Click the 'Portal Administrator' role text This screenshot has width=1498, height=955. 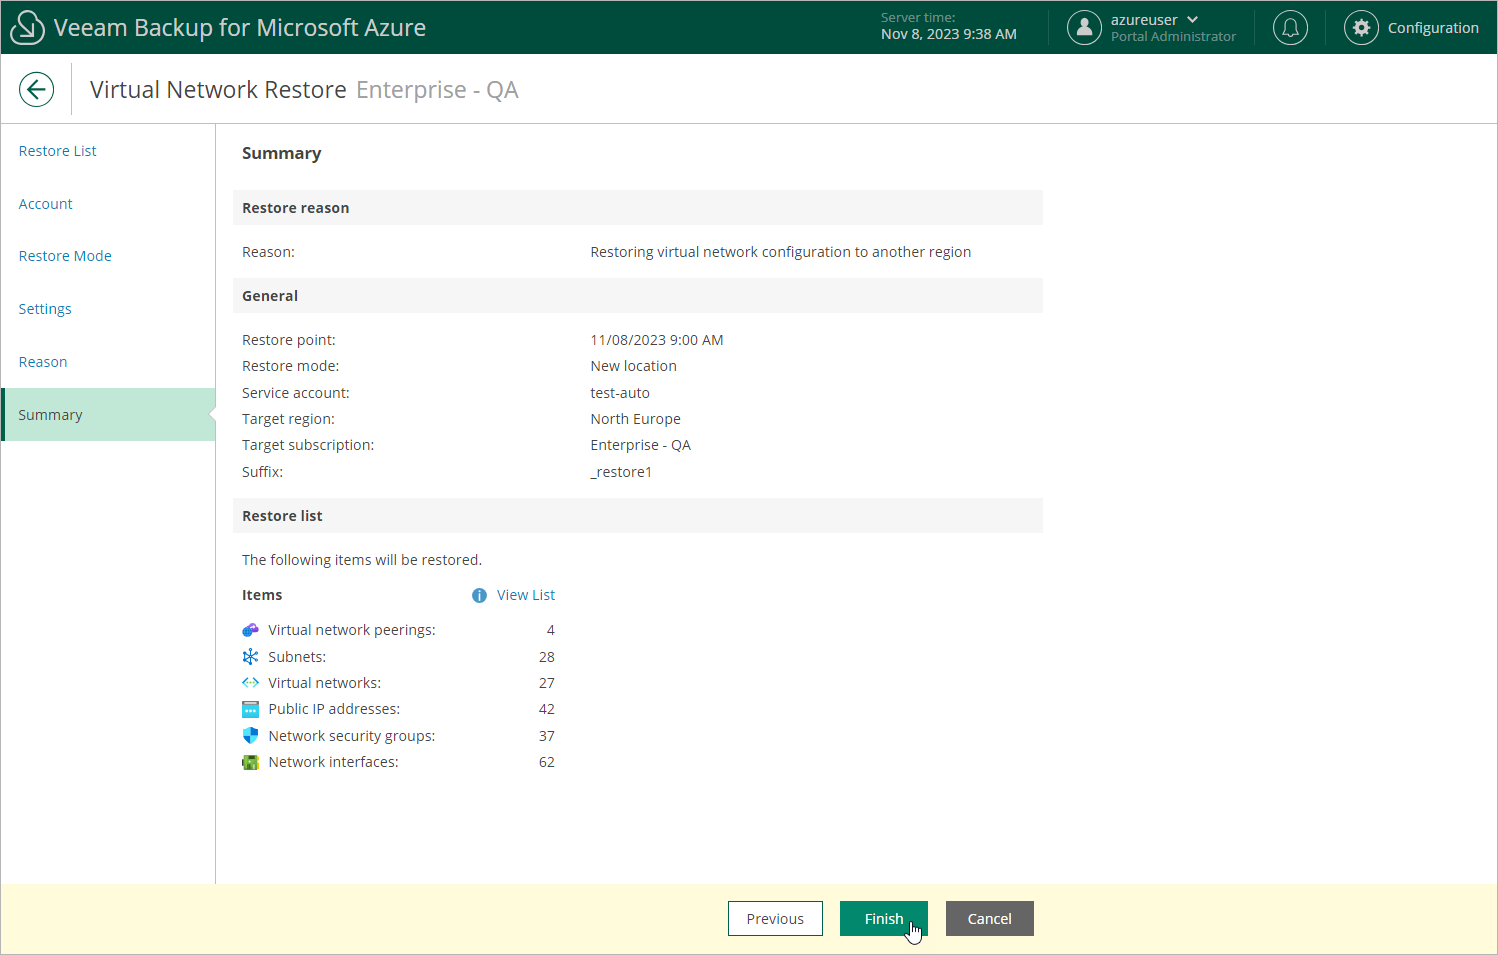(x=1173, y=37)
